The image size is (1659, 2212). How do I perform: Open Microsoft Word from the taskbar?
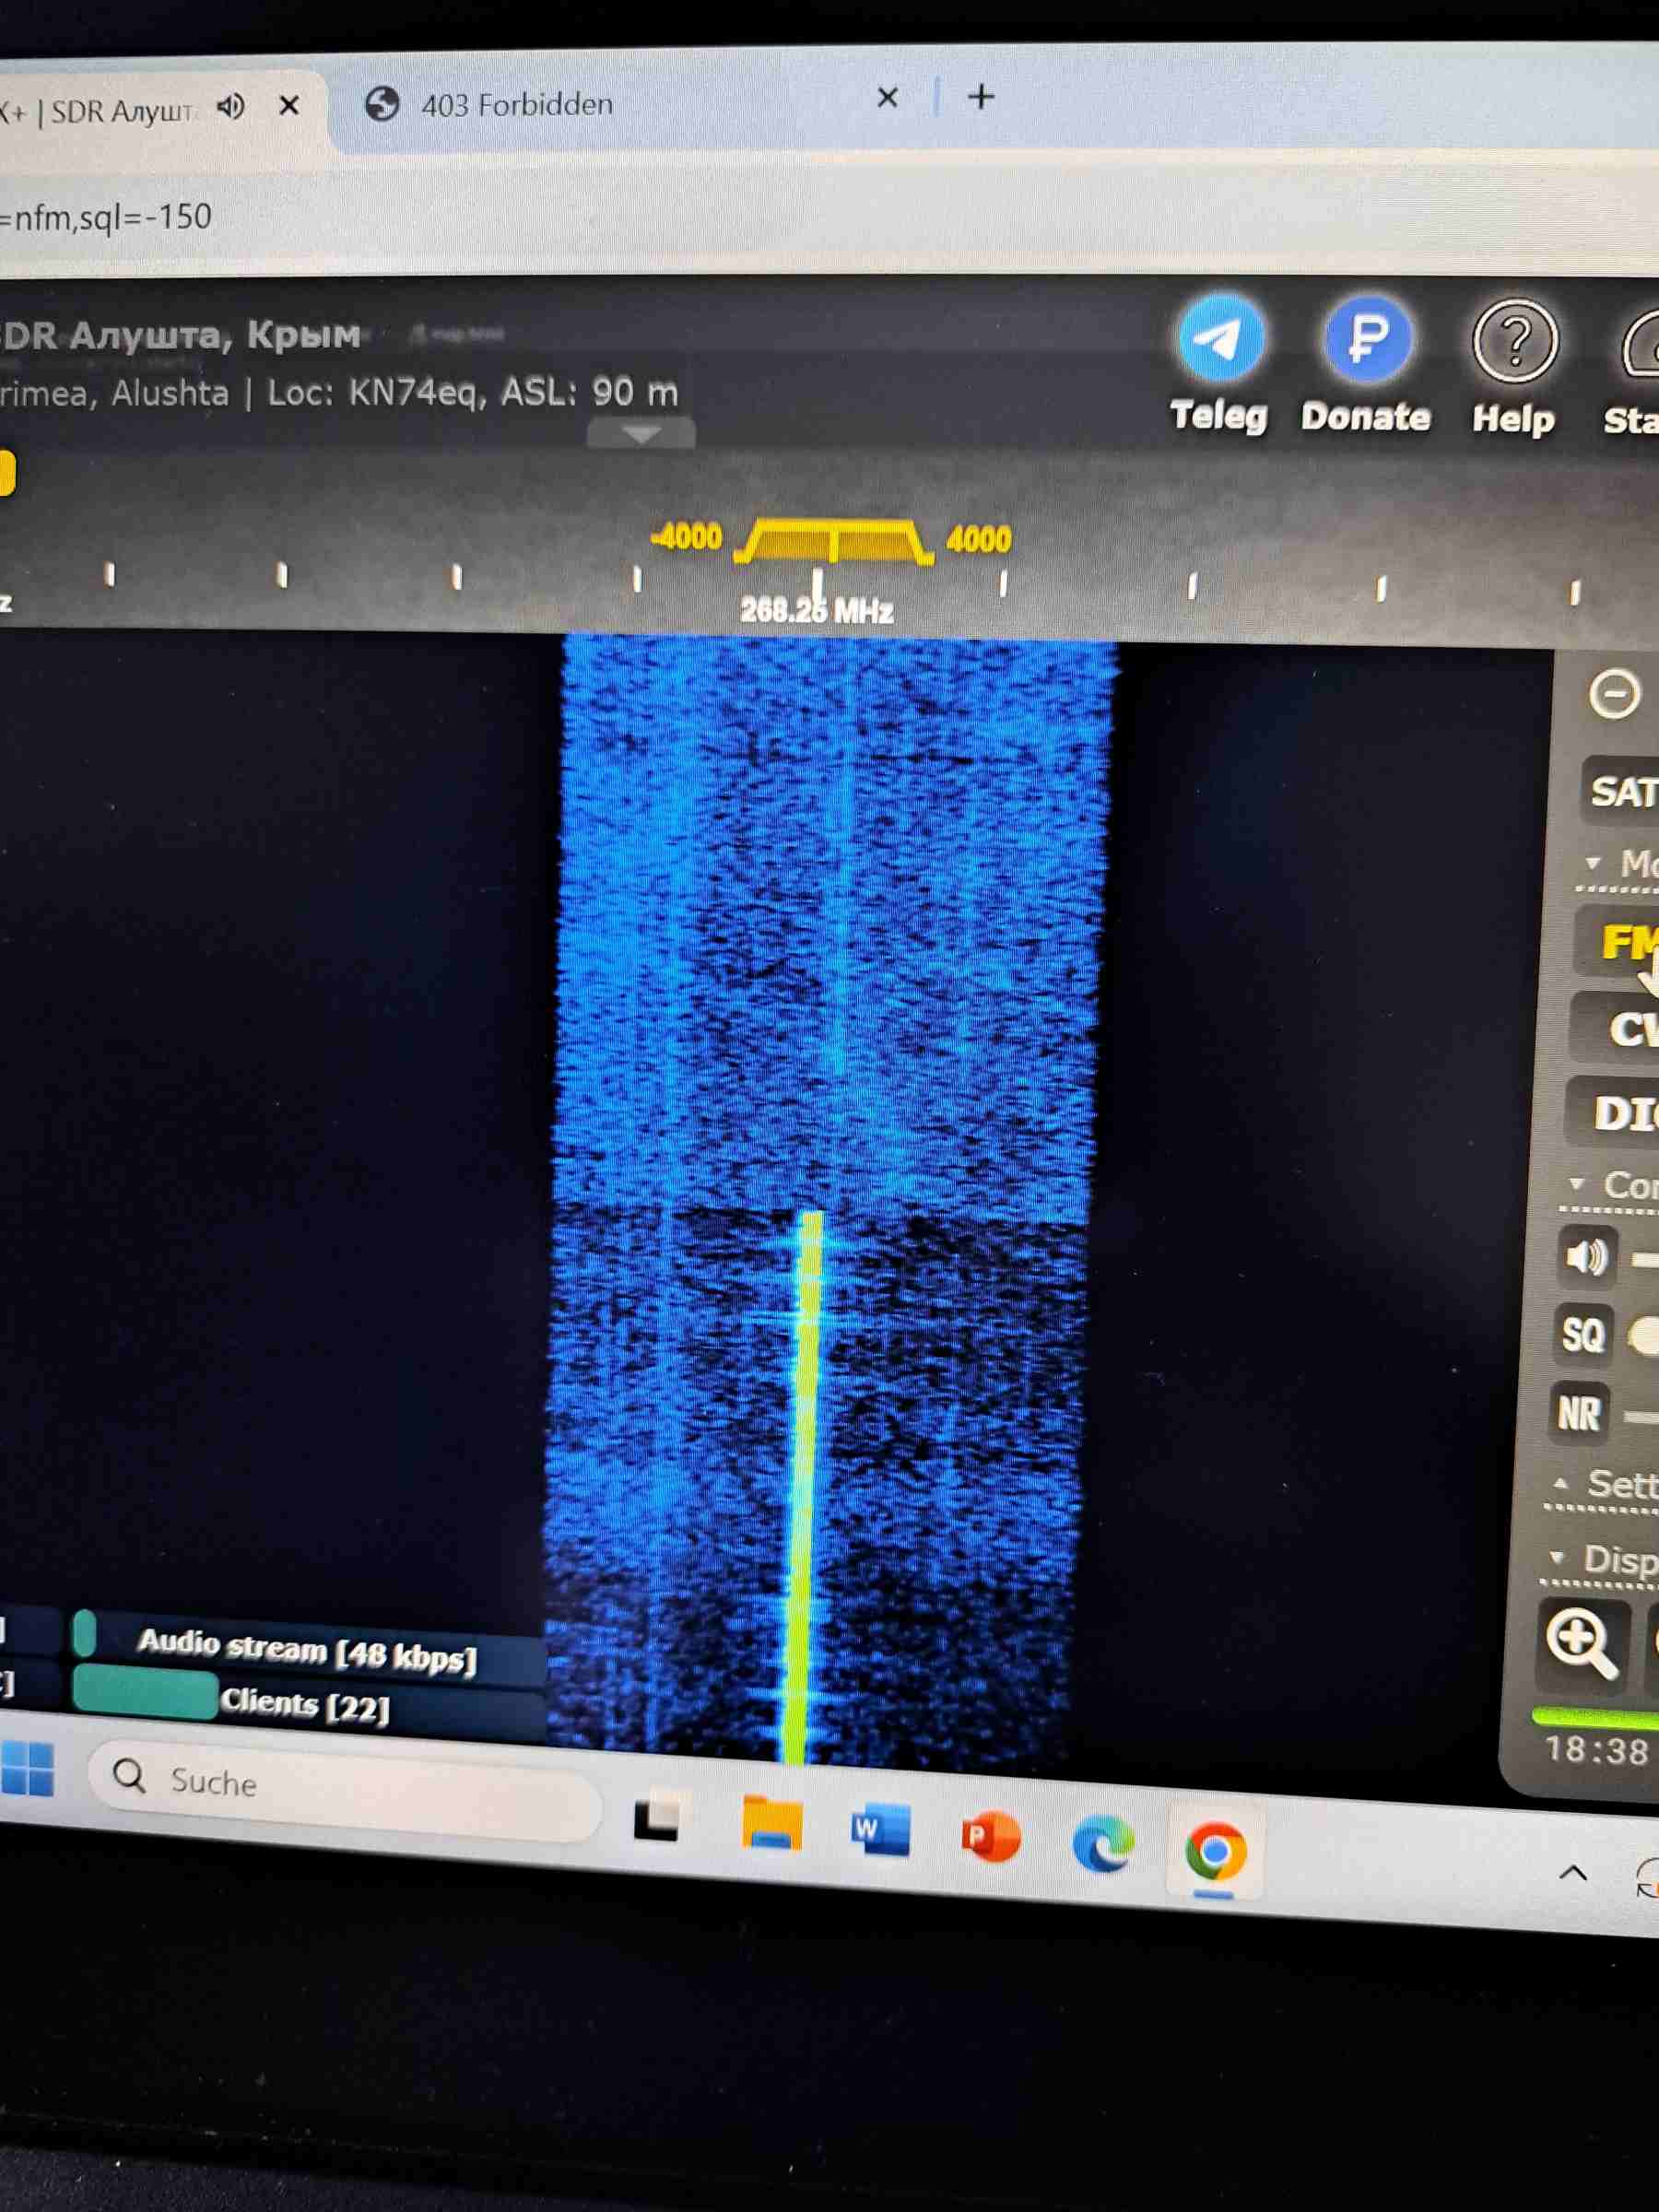click(879, 1829)
